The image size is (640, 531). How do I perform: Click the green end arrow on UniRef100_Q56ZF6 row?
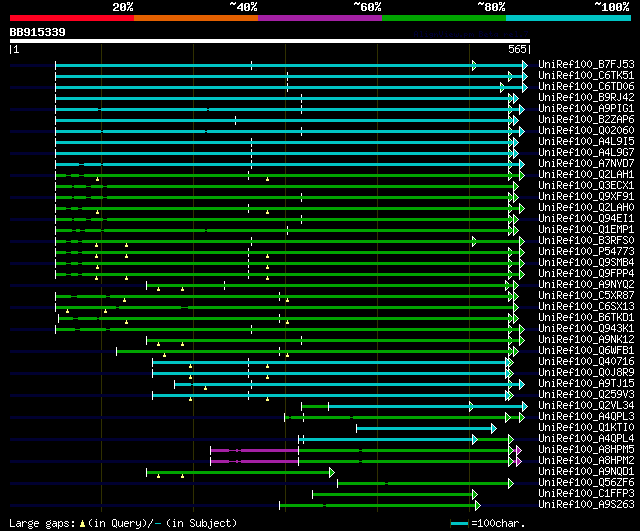click(511, 484)
